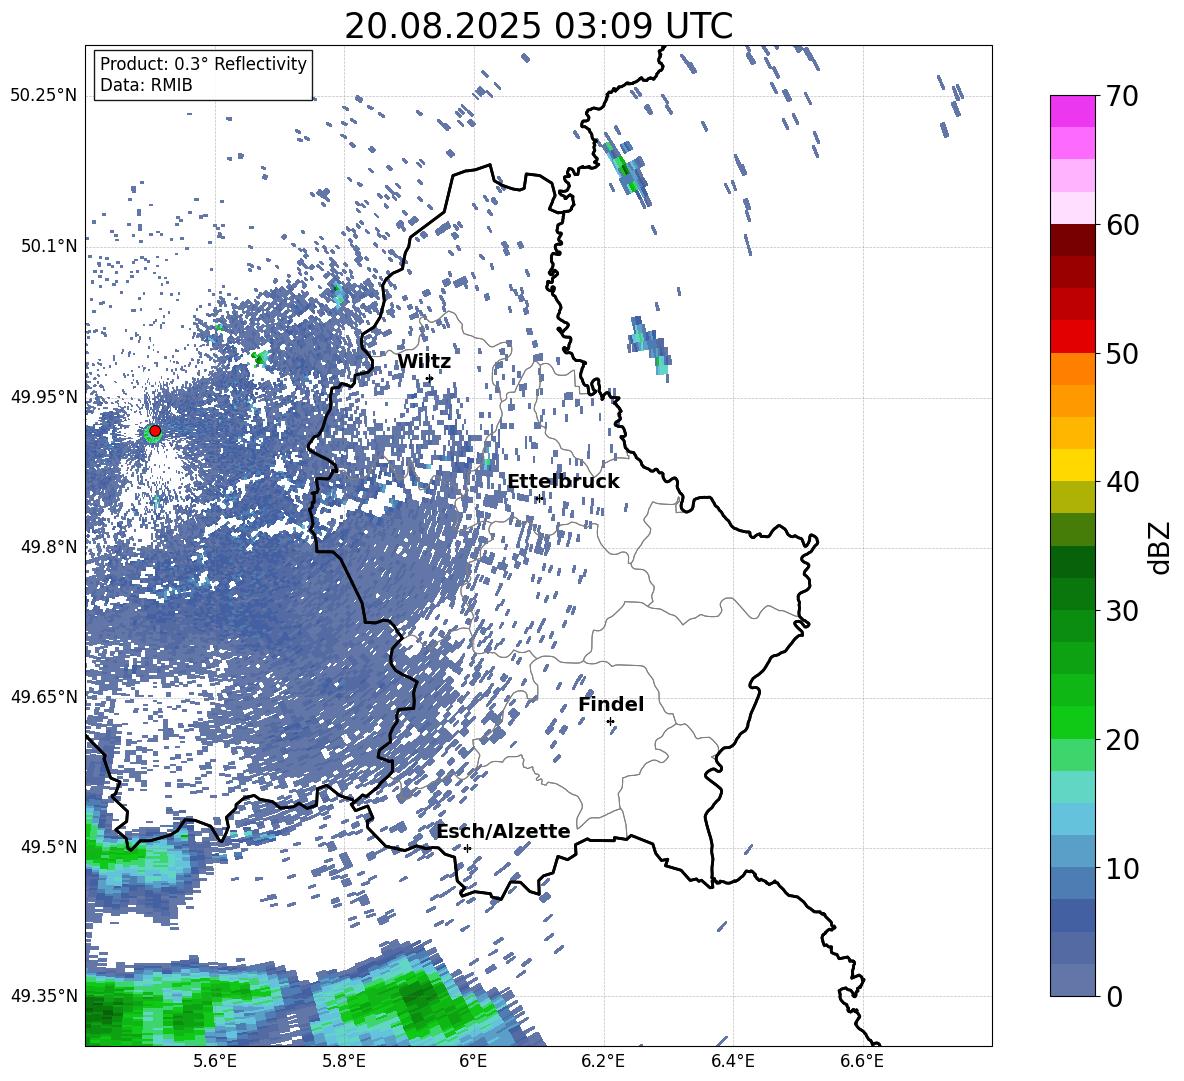Click the colorbar tick label 20
Image resolution: width=1184 pixels, height=1081 pixels.
[1122, 739]
